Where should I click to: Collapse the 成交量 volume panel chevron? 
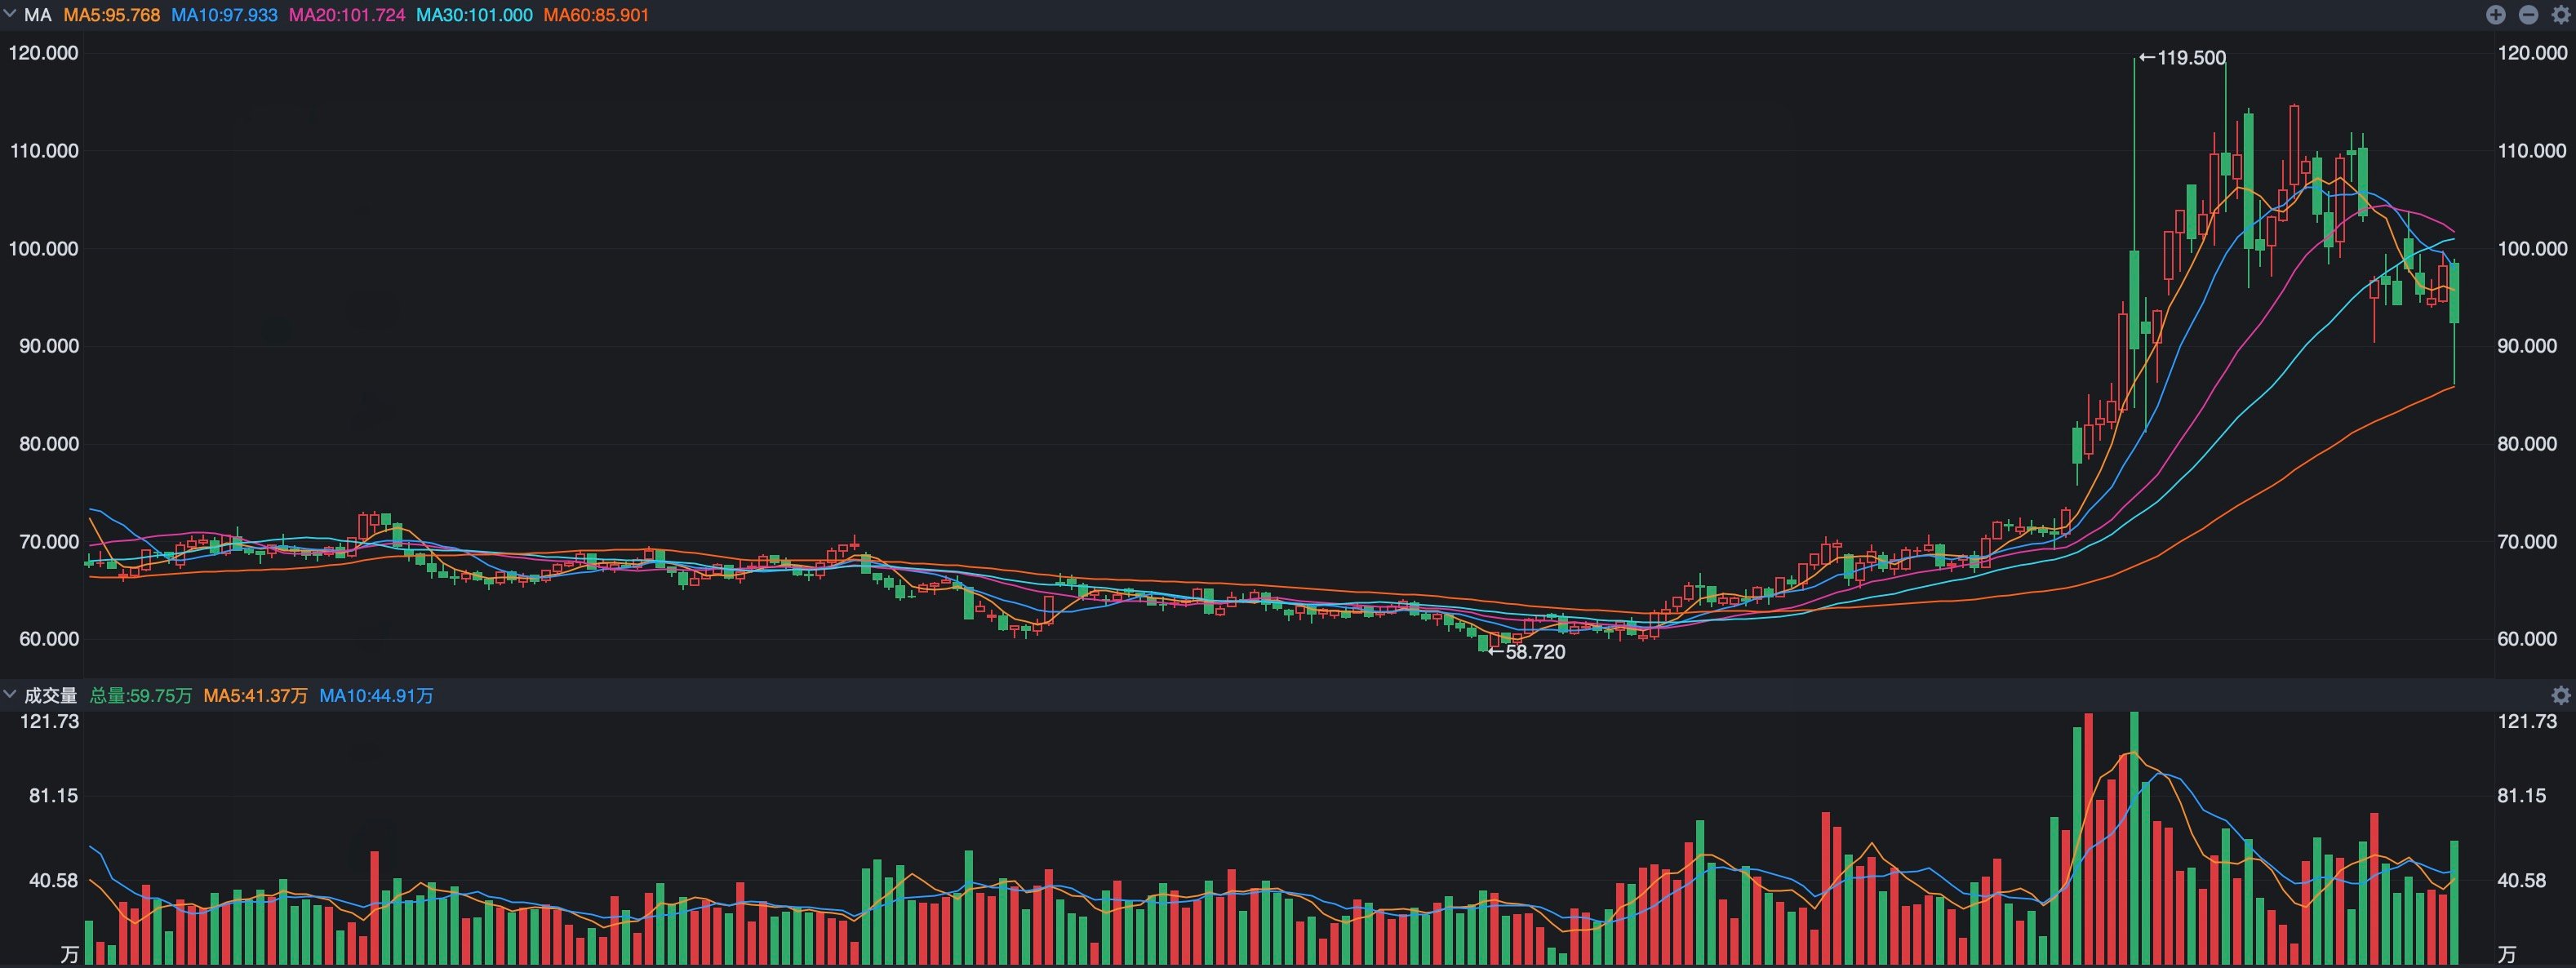pos(10,694)
